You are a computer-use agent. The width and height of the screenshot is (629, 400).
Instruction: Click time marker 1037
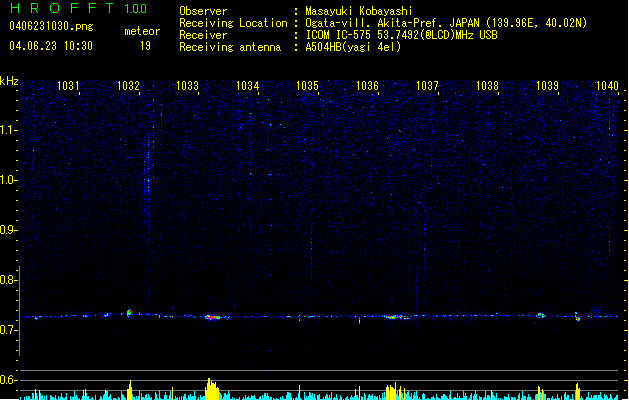tap(427, 86)
